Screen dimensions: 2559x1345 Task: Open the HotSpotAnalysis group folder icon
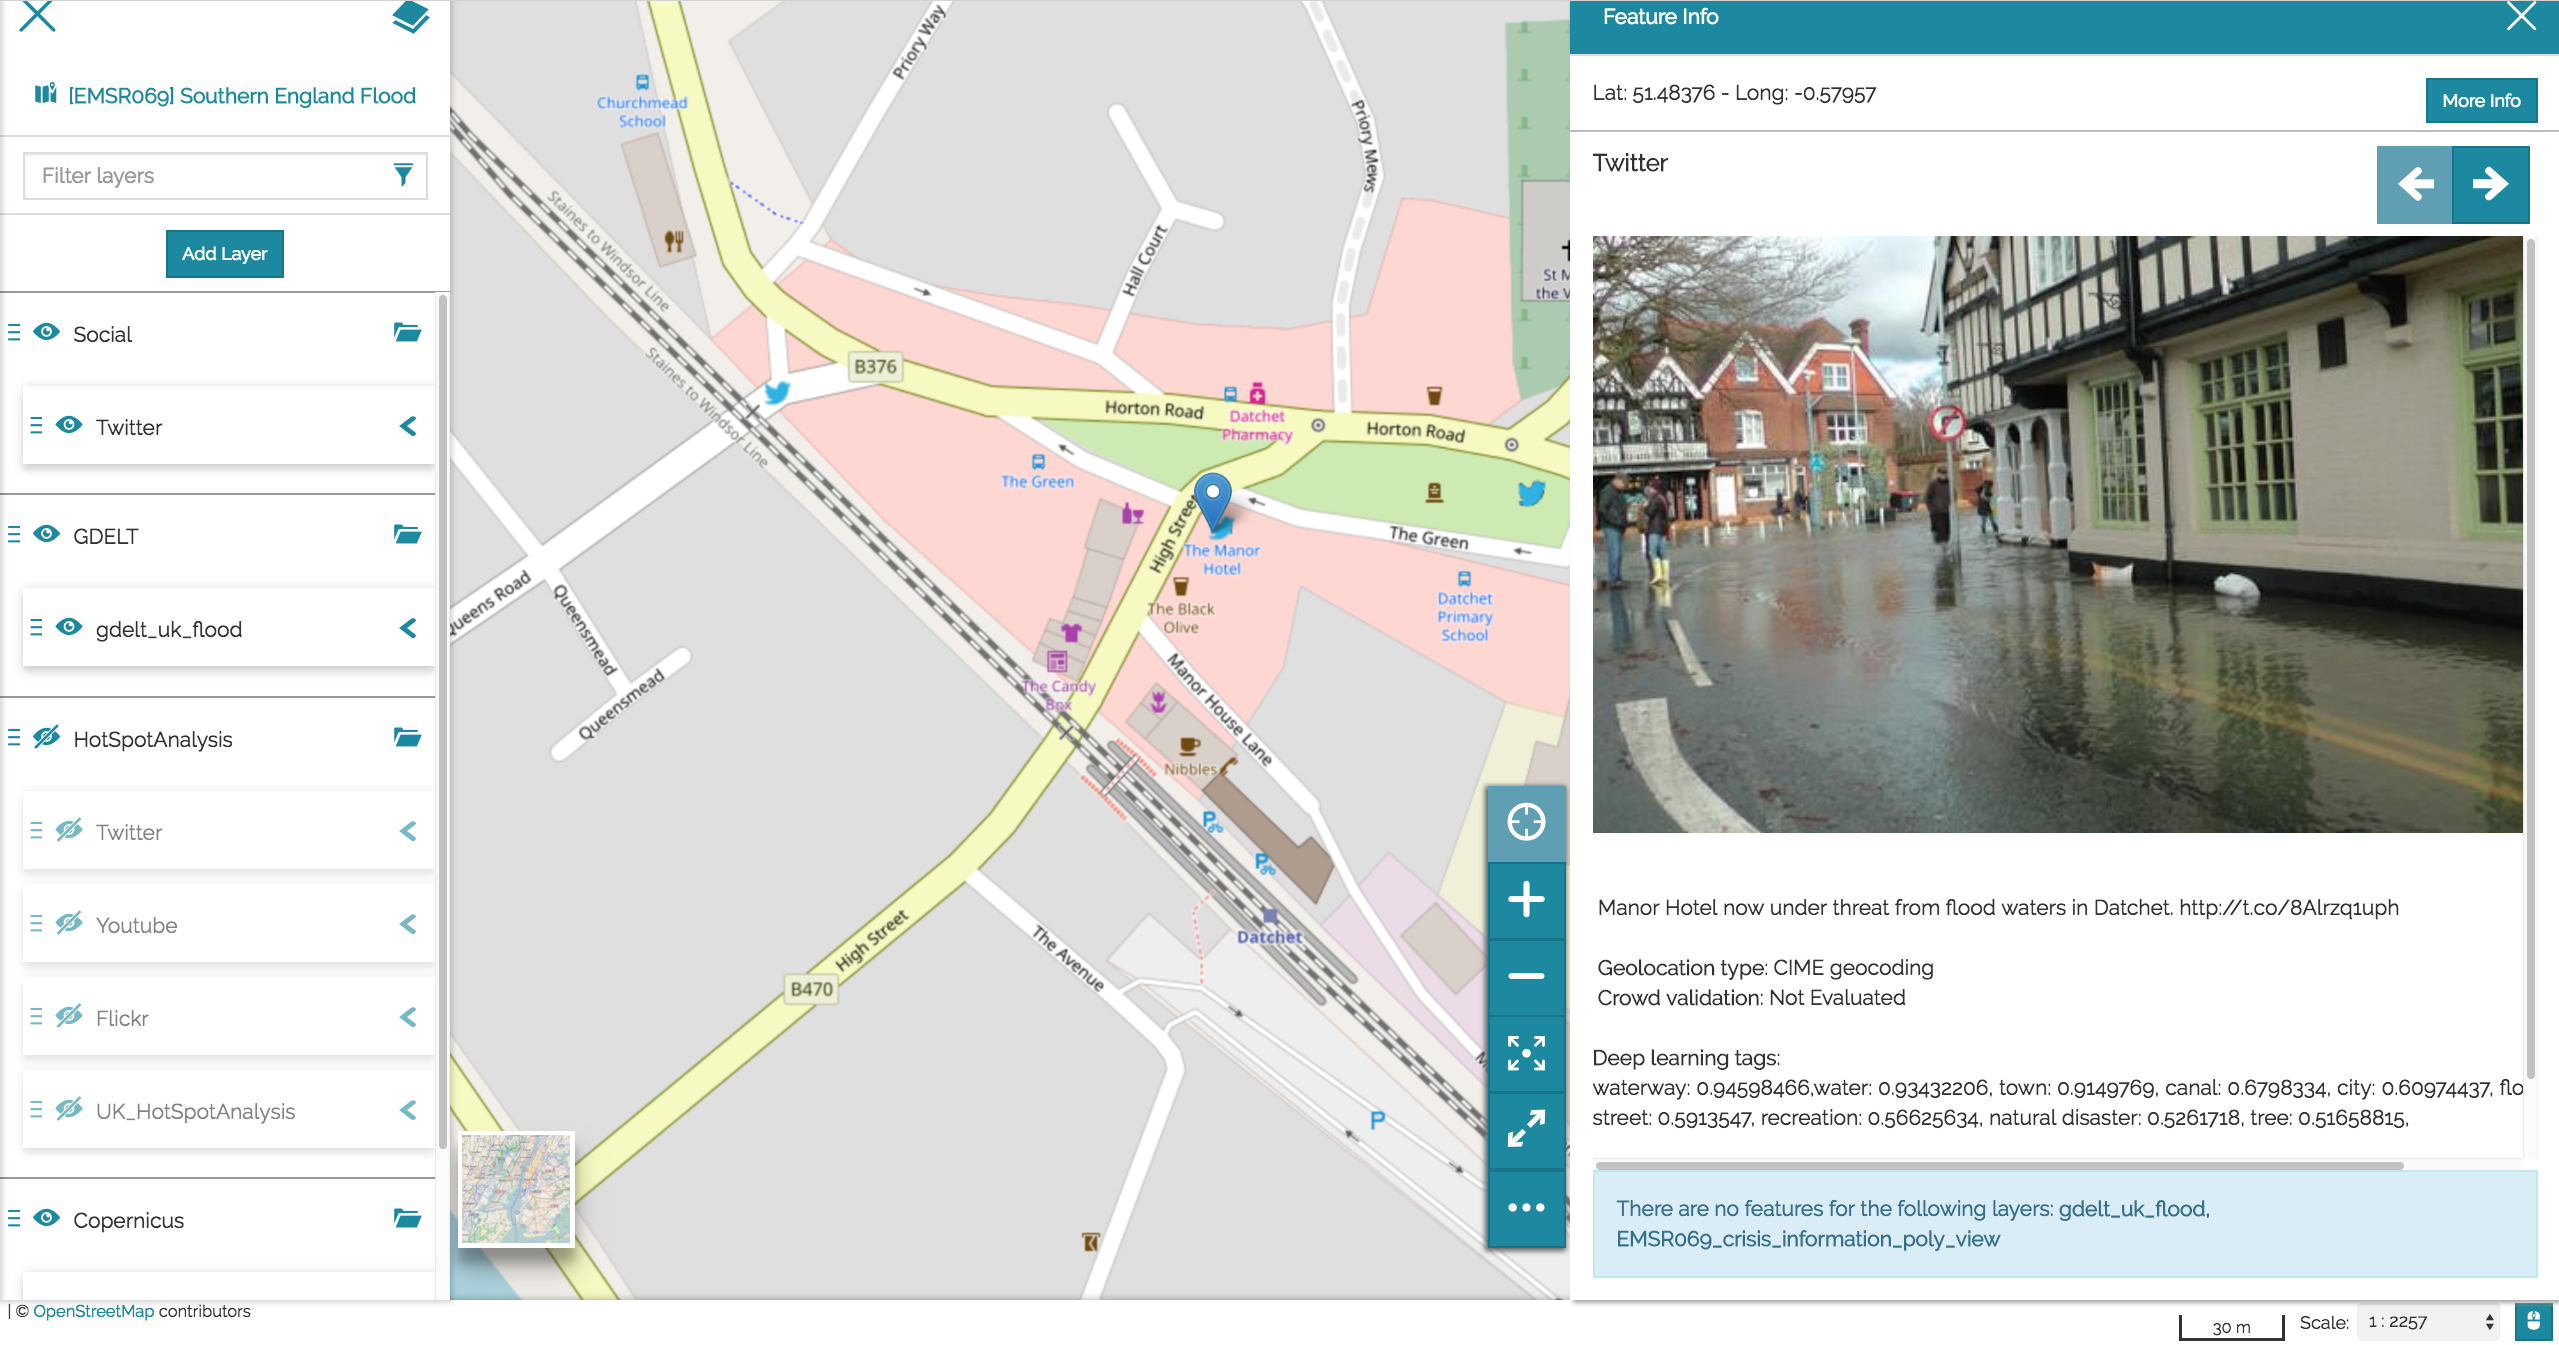pyautogui.click(x=407, y=738)
